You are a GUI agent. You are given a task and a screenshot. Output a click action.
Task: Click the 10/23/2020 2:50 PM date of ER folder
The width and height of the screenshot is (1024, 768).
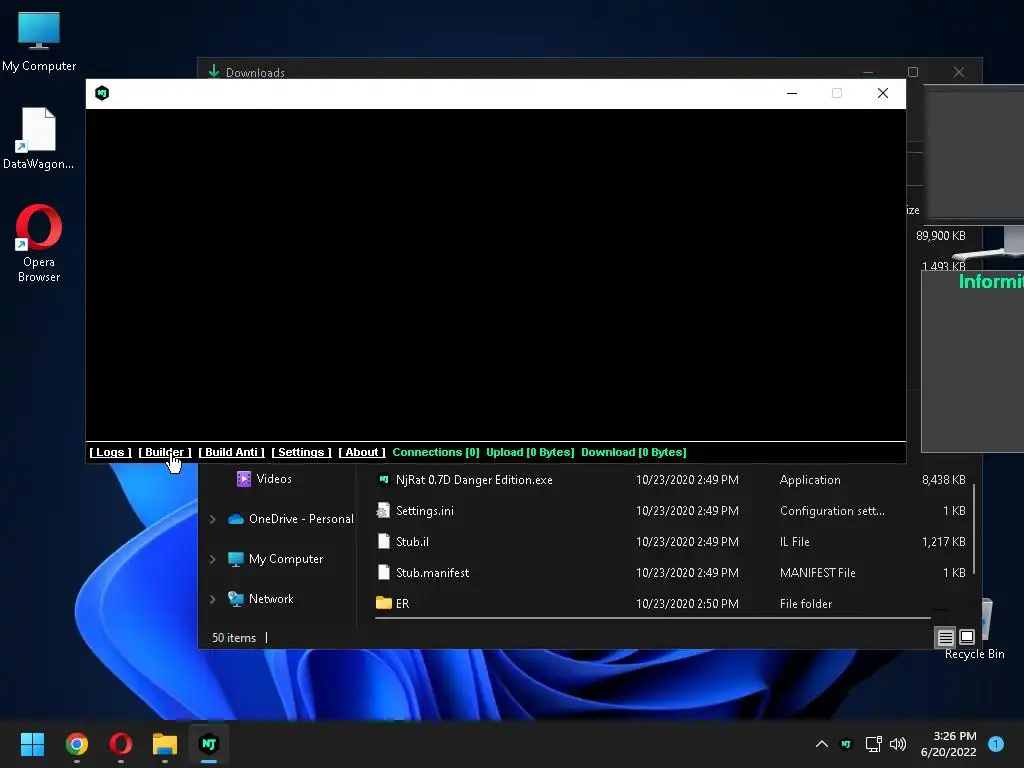click(687, 603)
